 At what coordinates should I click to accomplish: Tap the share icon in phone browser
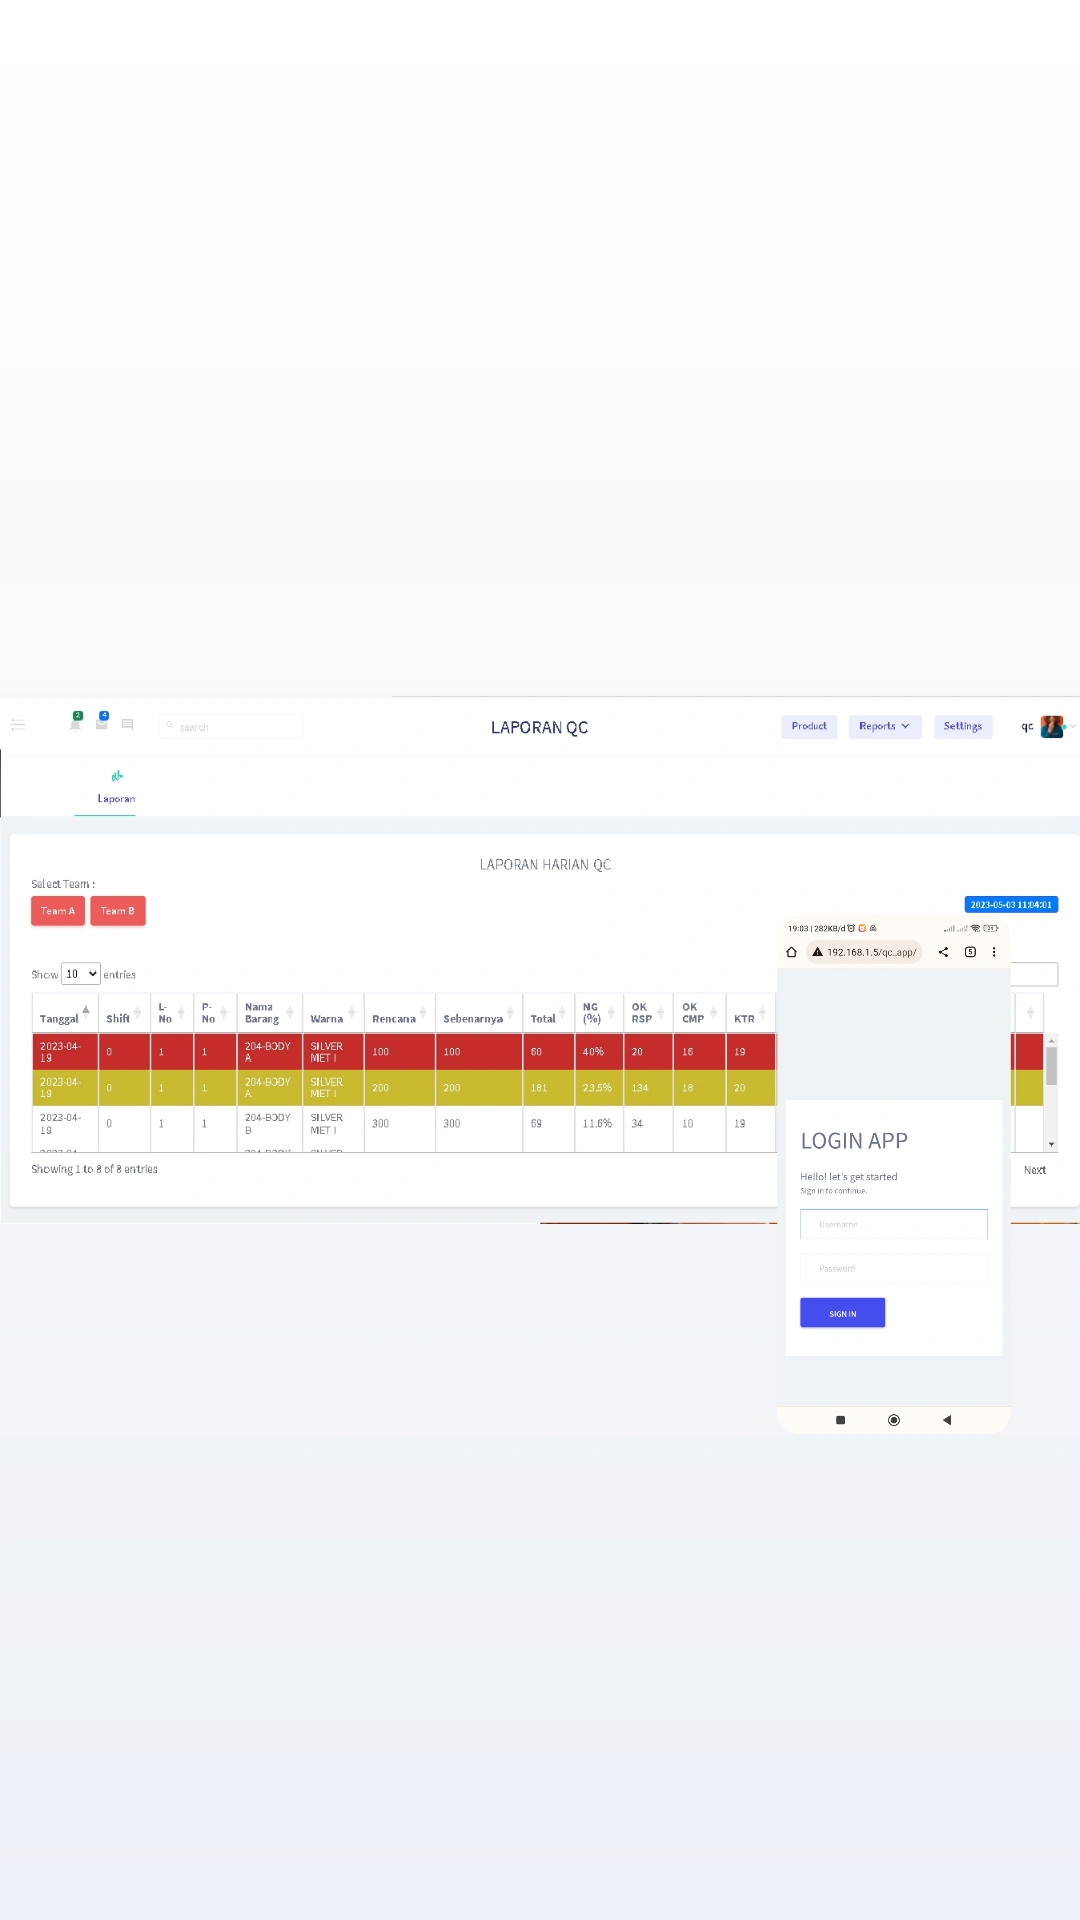943,952
